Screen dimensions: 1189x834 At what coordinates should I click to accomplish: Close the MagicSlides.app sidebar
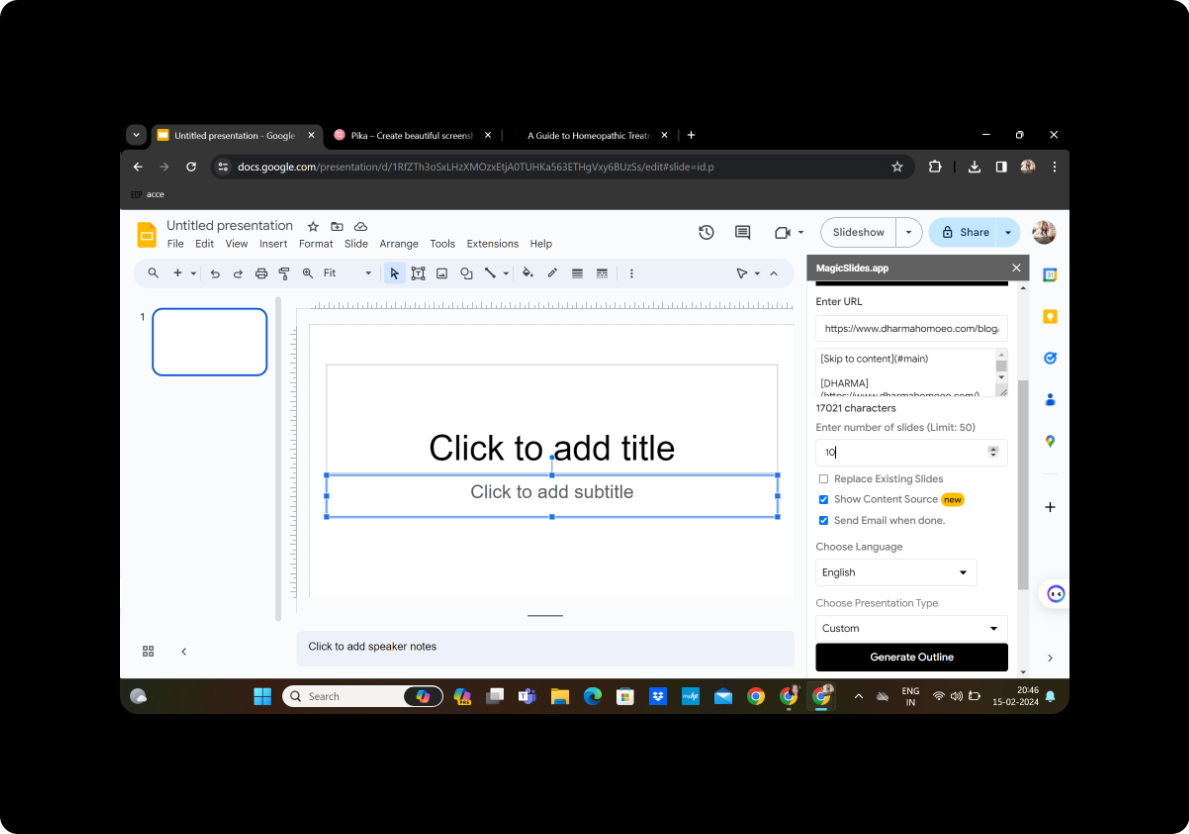tap(1016, 268)
